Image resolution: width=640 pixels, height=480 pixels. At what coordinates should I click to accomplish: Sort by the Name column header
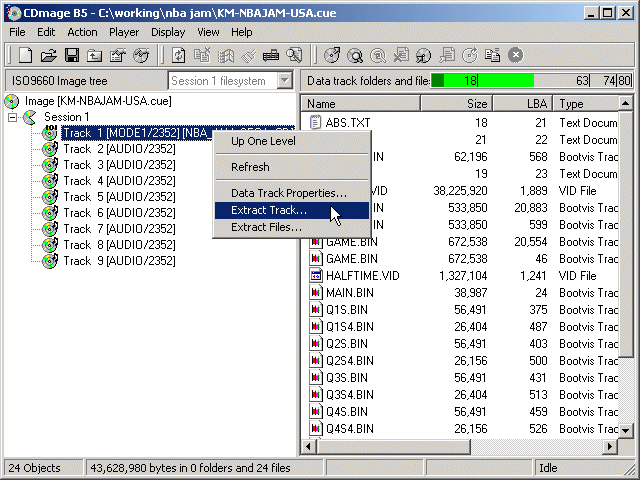coord(361,104)
